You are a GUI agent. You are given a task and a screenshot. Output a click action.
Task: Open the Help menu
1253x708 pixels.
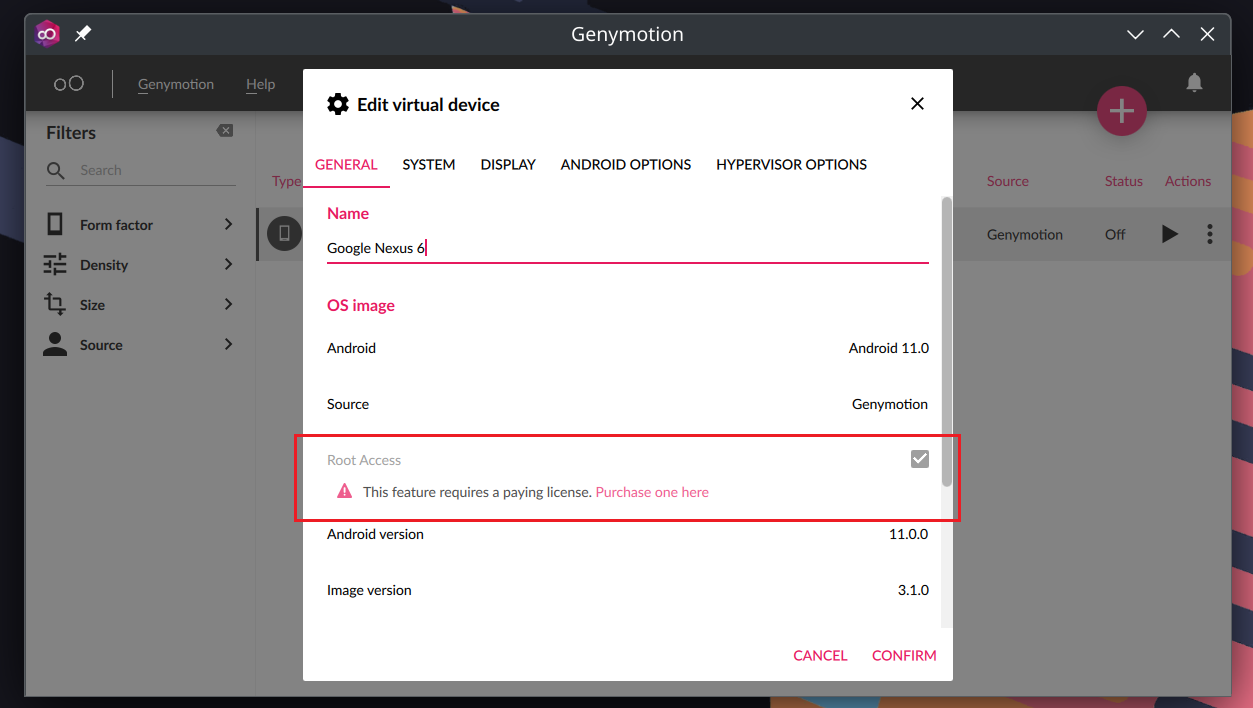pos(260,84)
